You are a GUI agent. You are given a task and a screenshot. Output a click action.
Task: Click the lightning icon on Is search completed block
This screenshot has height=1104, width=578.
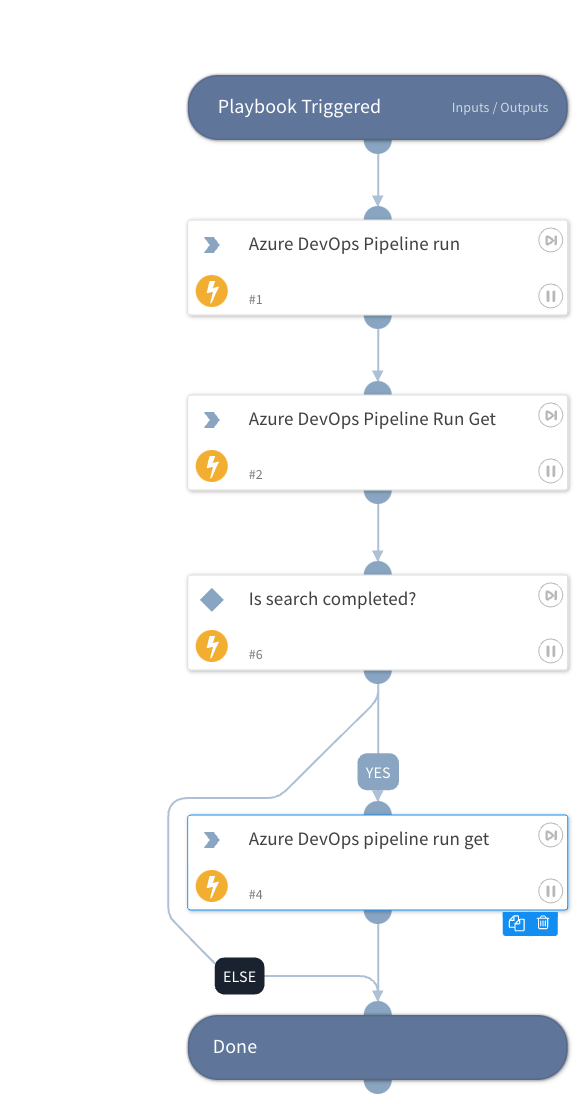pyautogui.click(x=211, y=646)
